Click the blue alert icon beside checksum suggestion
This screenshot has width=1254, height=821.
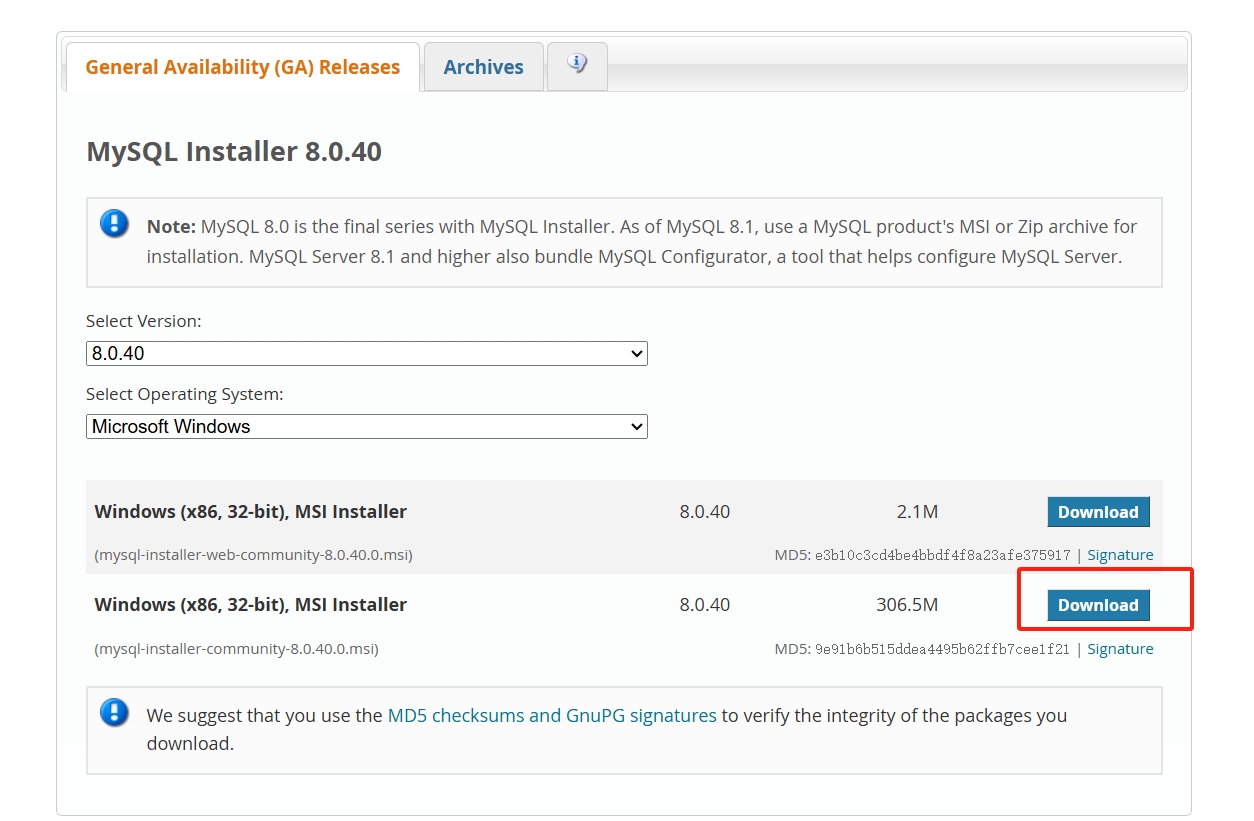(114, 712)
